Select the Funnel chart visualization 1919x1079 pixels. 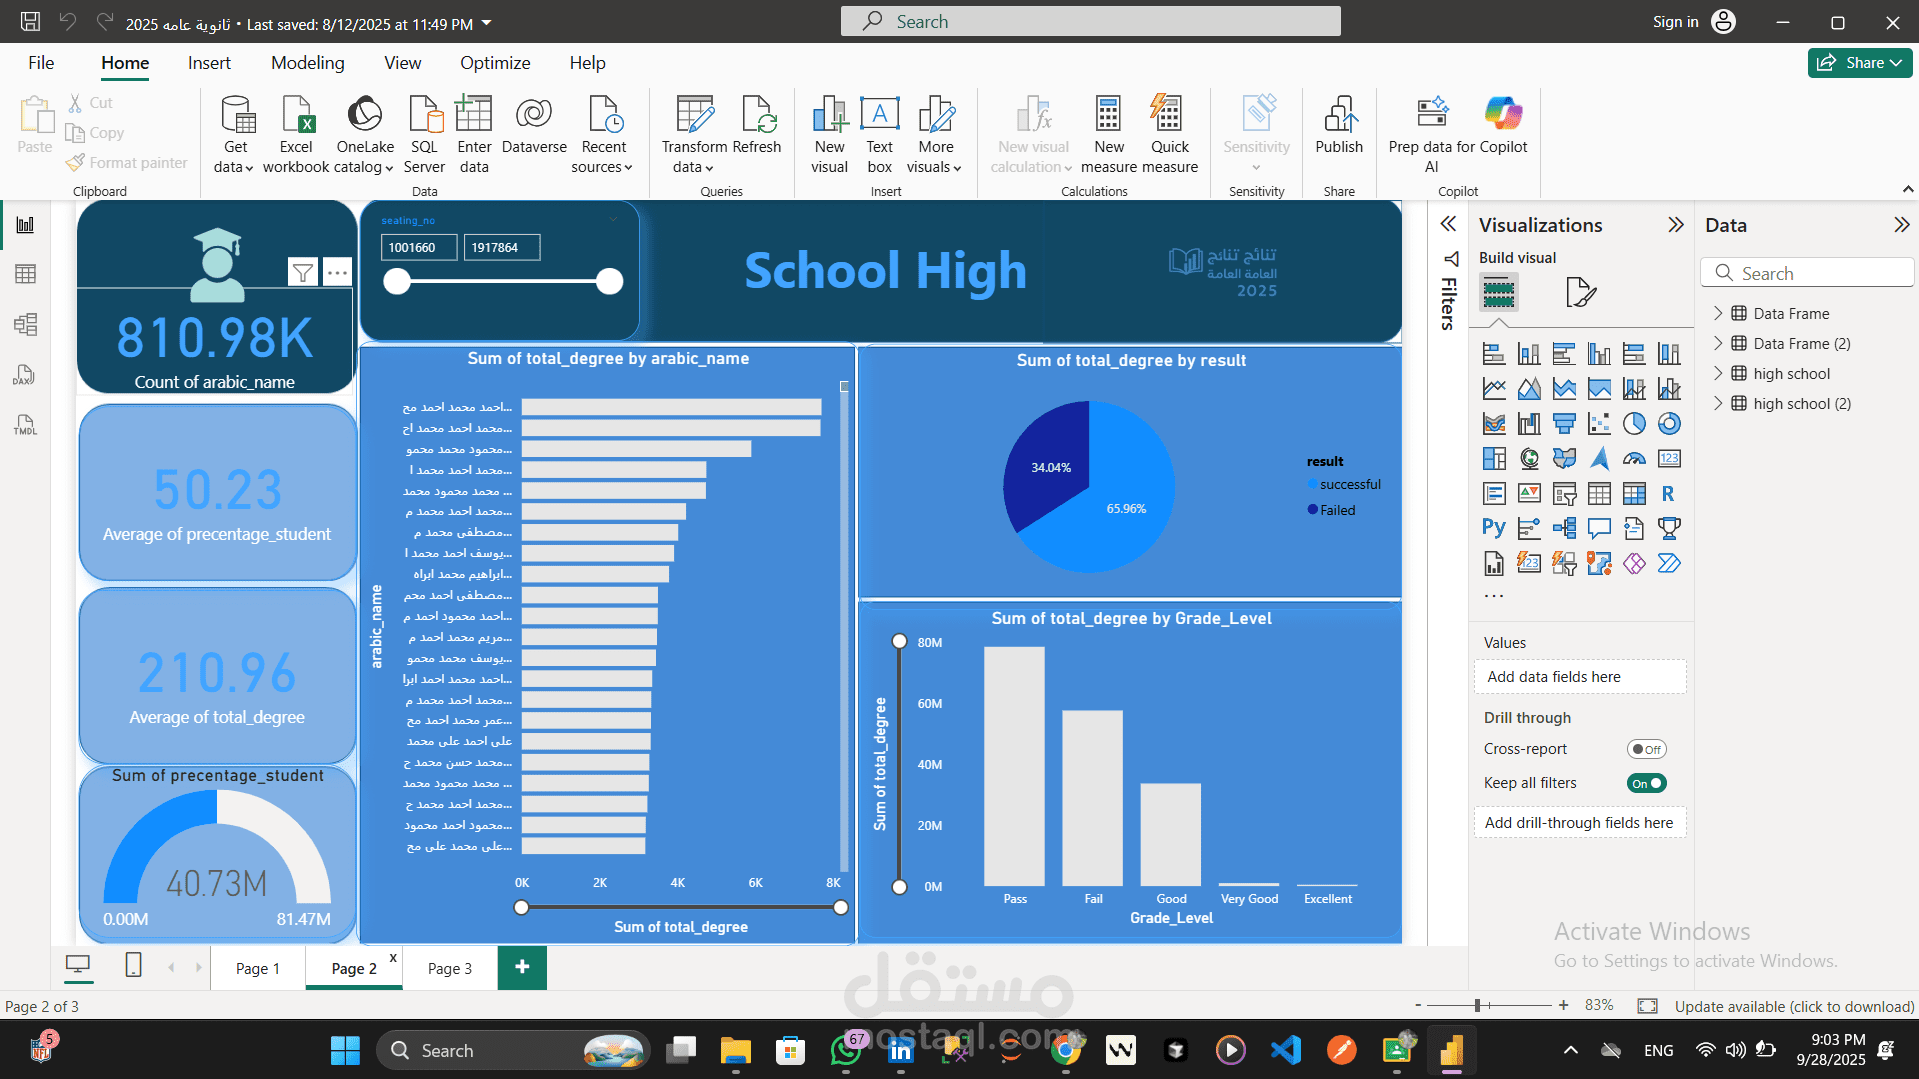(x=1564, y=424)
